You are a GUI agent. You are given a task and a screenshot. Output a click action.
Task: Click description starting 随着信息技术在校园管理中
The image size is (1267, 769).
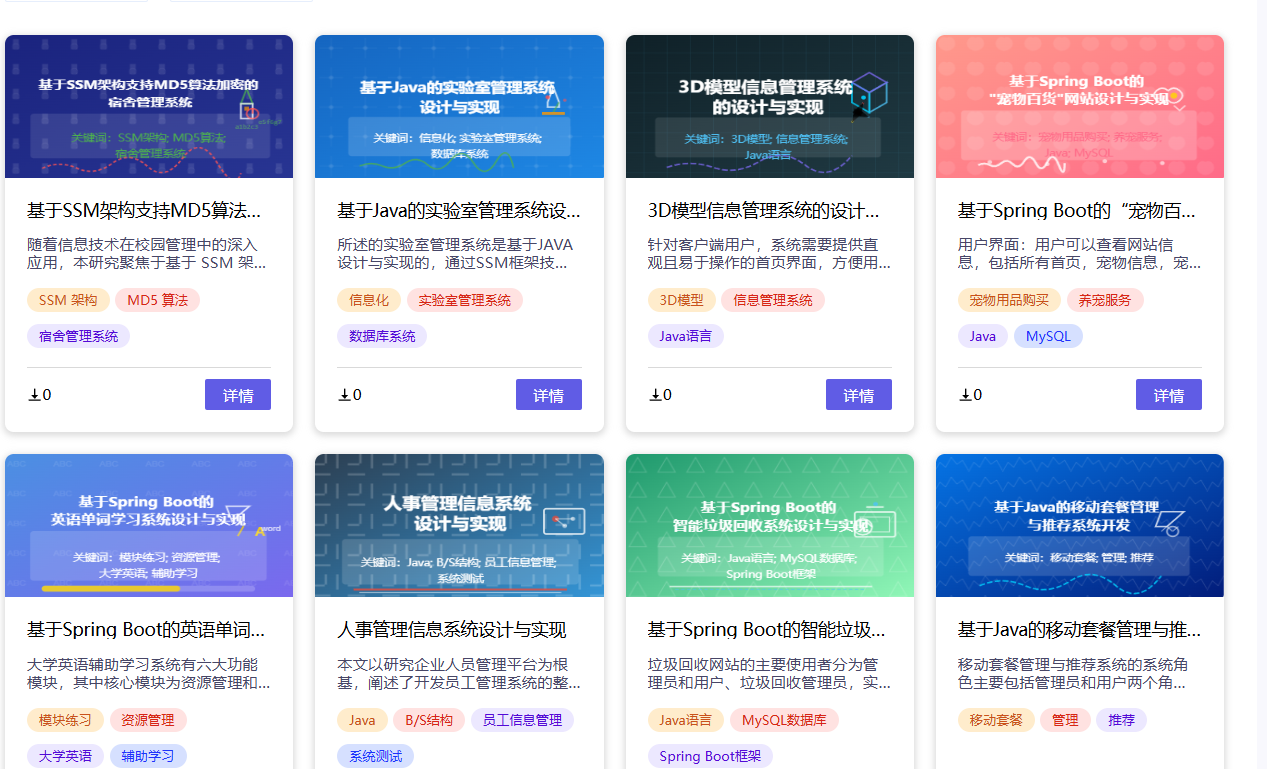pyautogui.click(x=149, y=254)
